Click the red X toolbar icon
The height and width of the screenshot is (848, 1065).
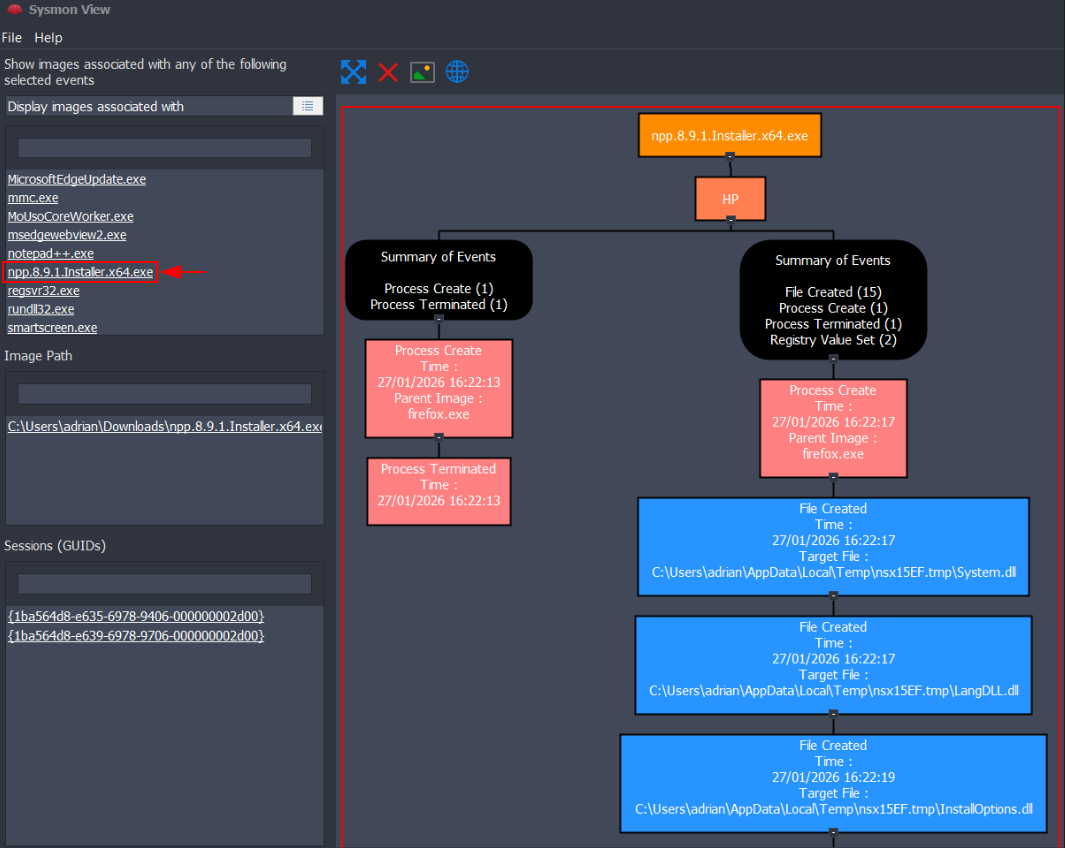click(388, 72)
